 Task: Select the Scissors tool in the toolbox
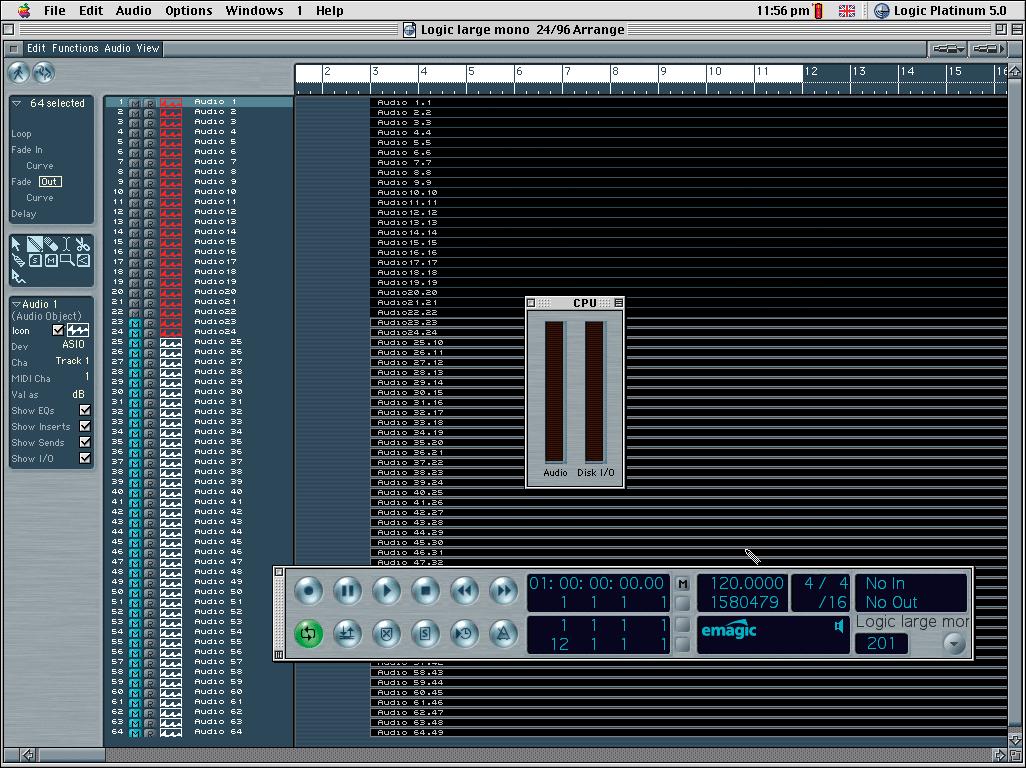82,245
